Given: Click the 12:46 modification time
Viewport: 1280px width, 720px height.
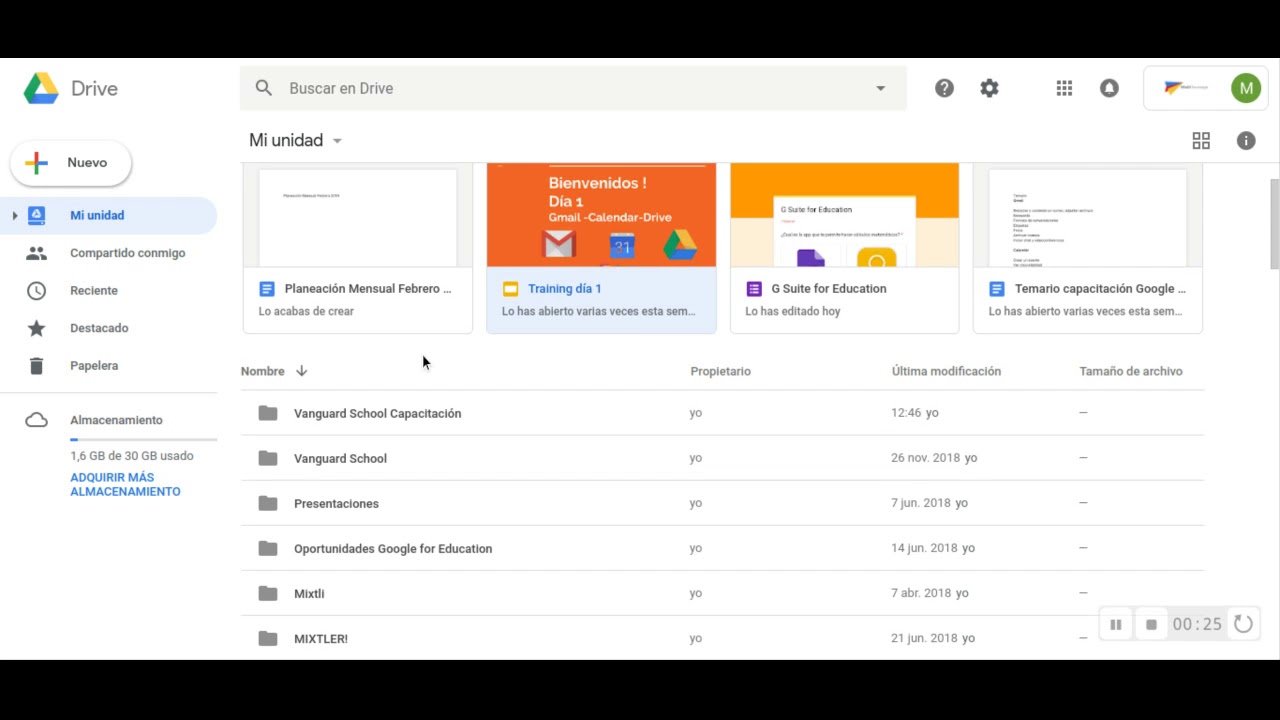Looking at the screenshot, I should tap(906, 413).
